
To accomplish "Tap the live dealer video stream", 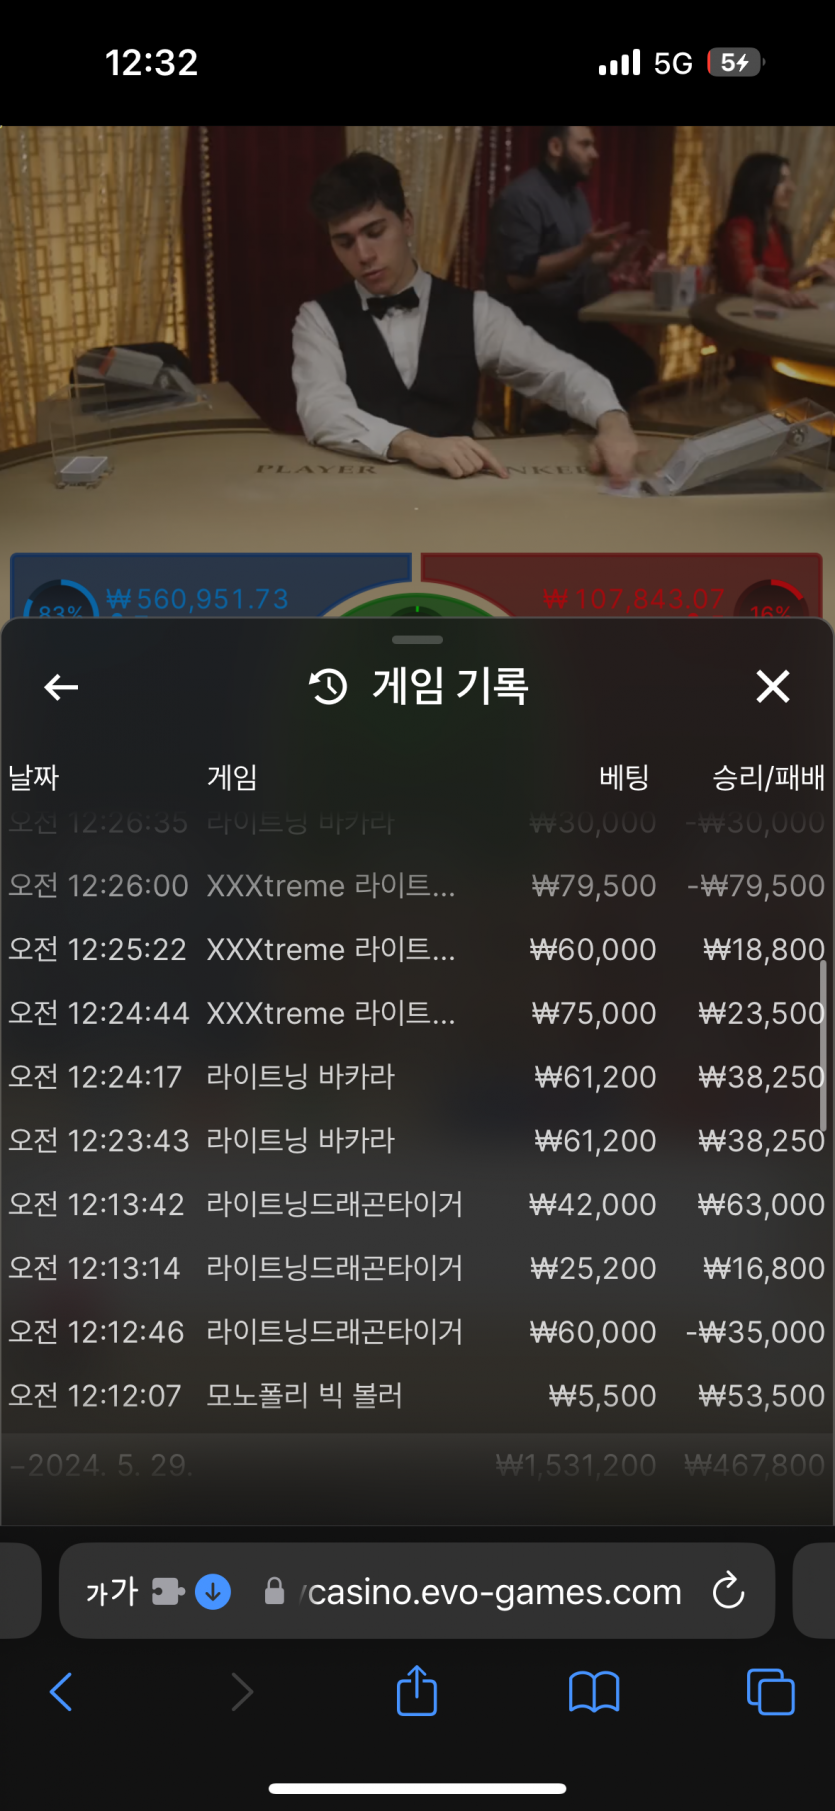I will tap(417, 340).
